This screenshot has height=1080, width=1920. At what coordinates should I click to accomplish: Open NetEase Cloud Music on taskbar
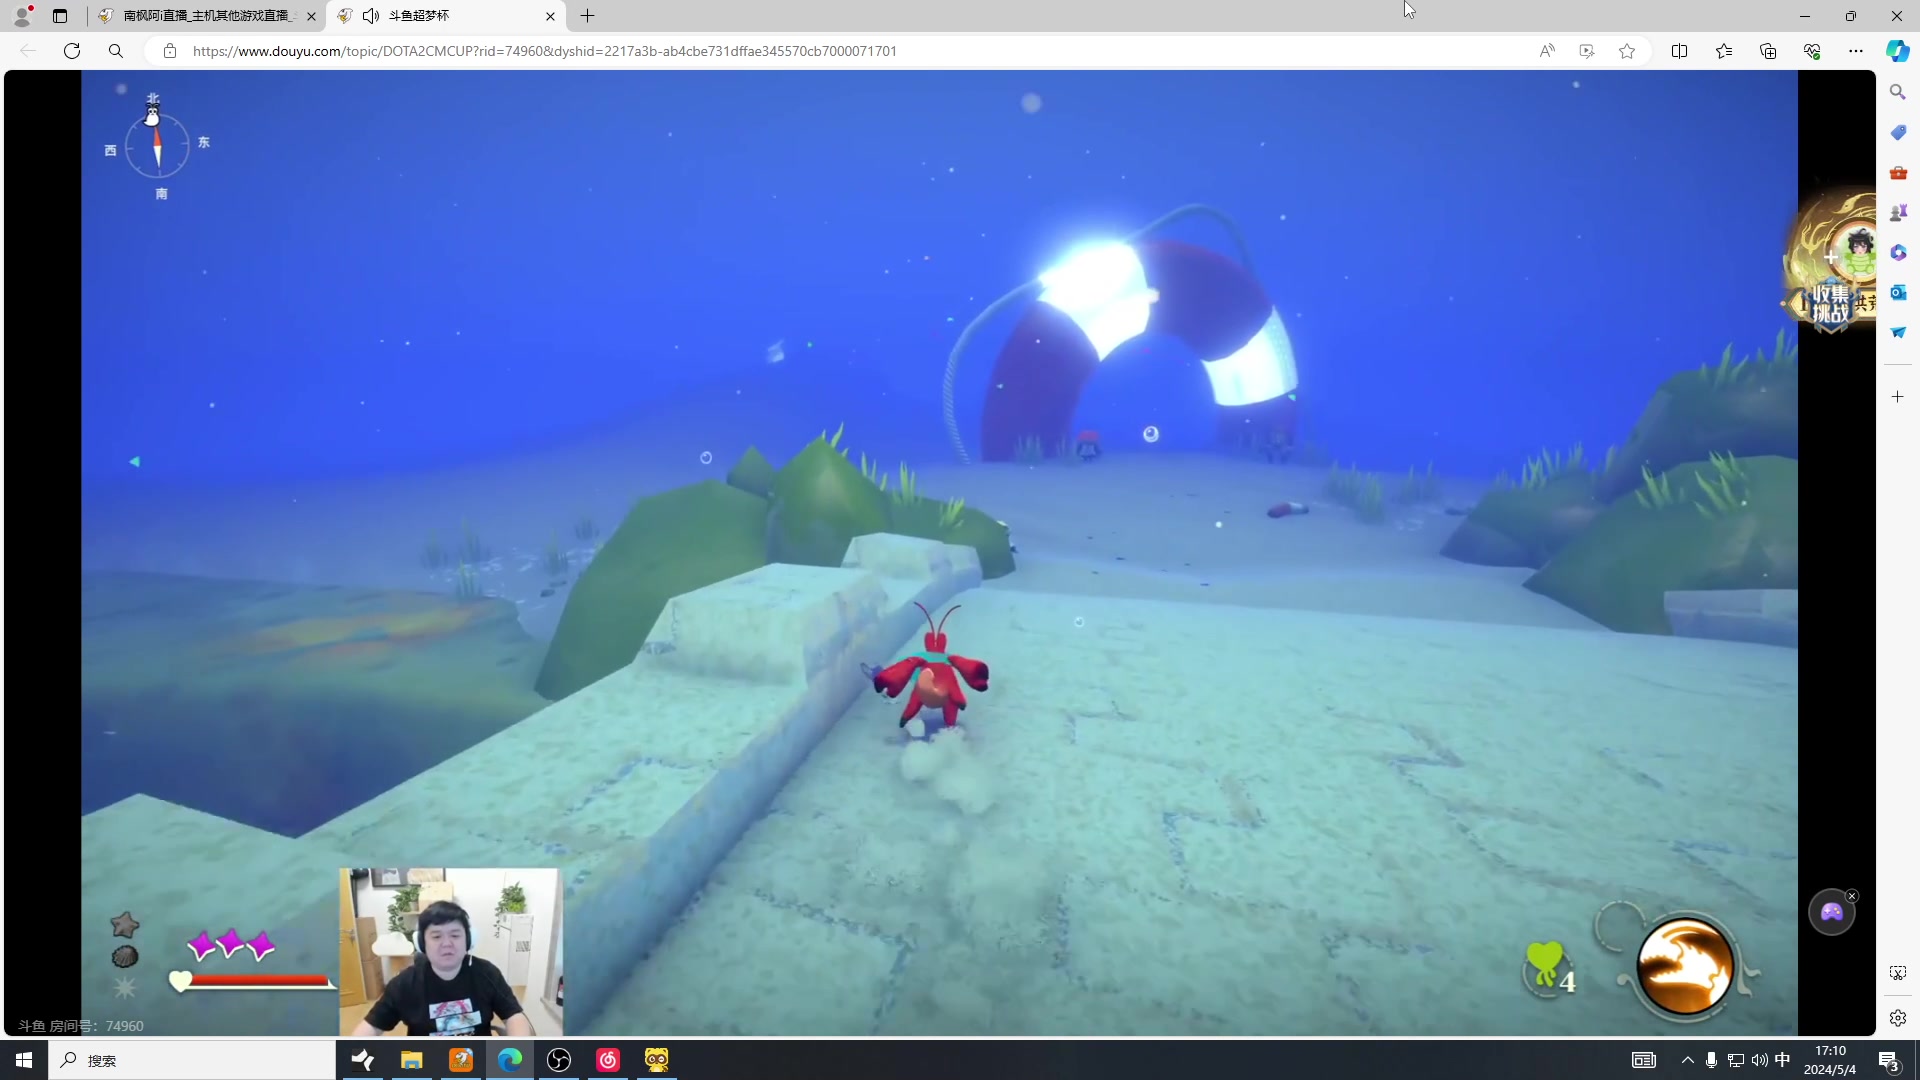click(608, 1060)
